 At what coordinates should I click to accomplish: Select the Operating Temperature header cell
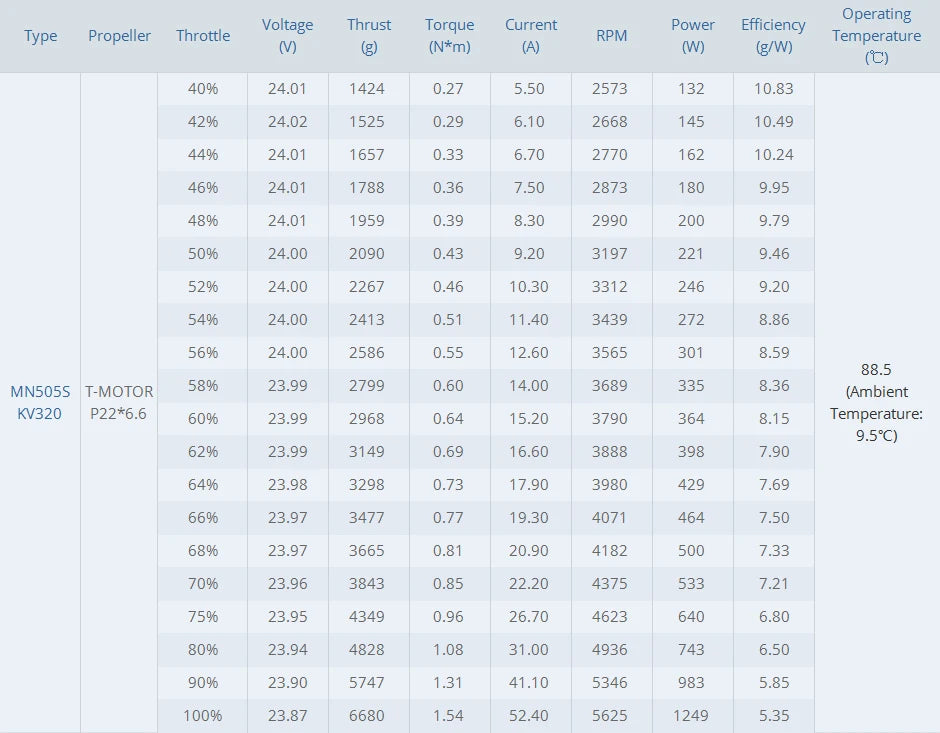(x=877, y=36)
